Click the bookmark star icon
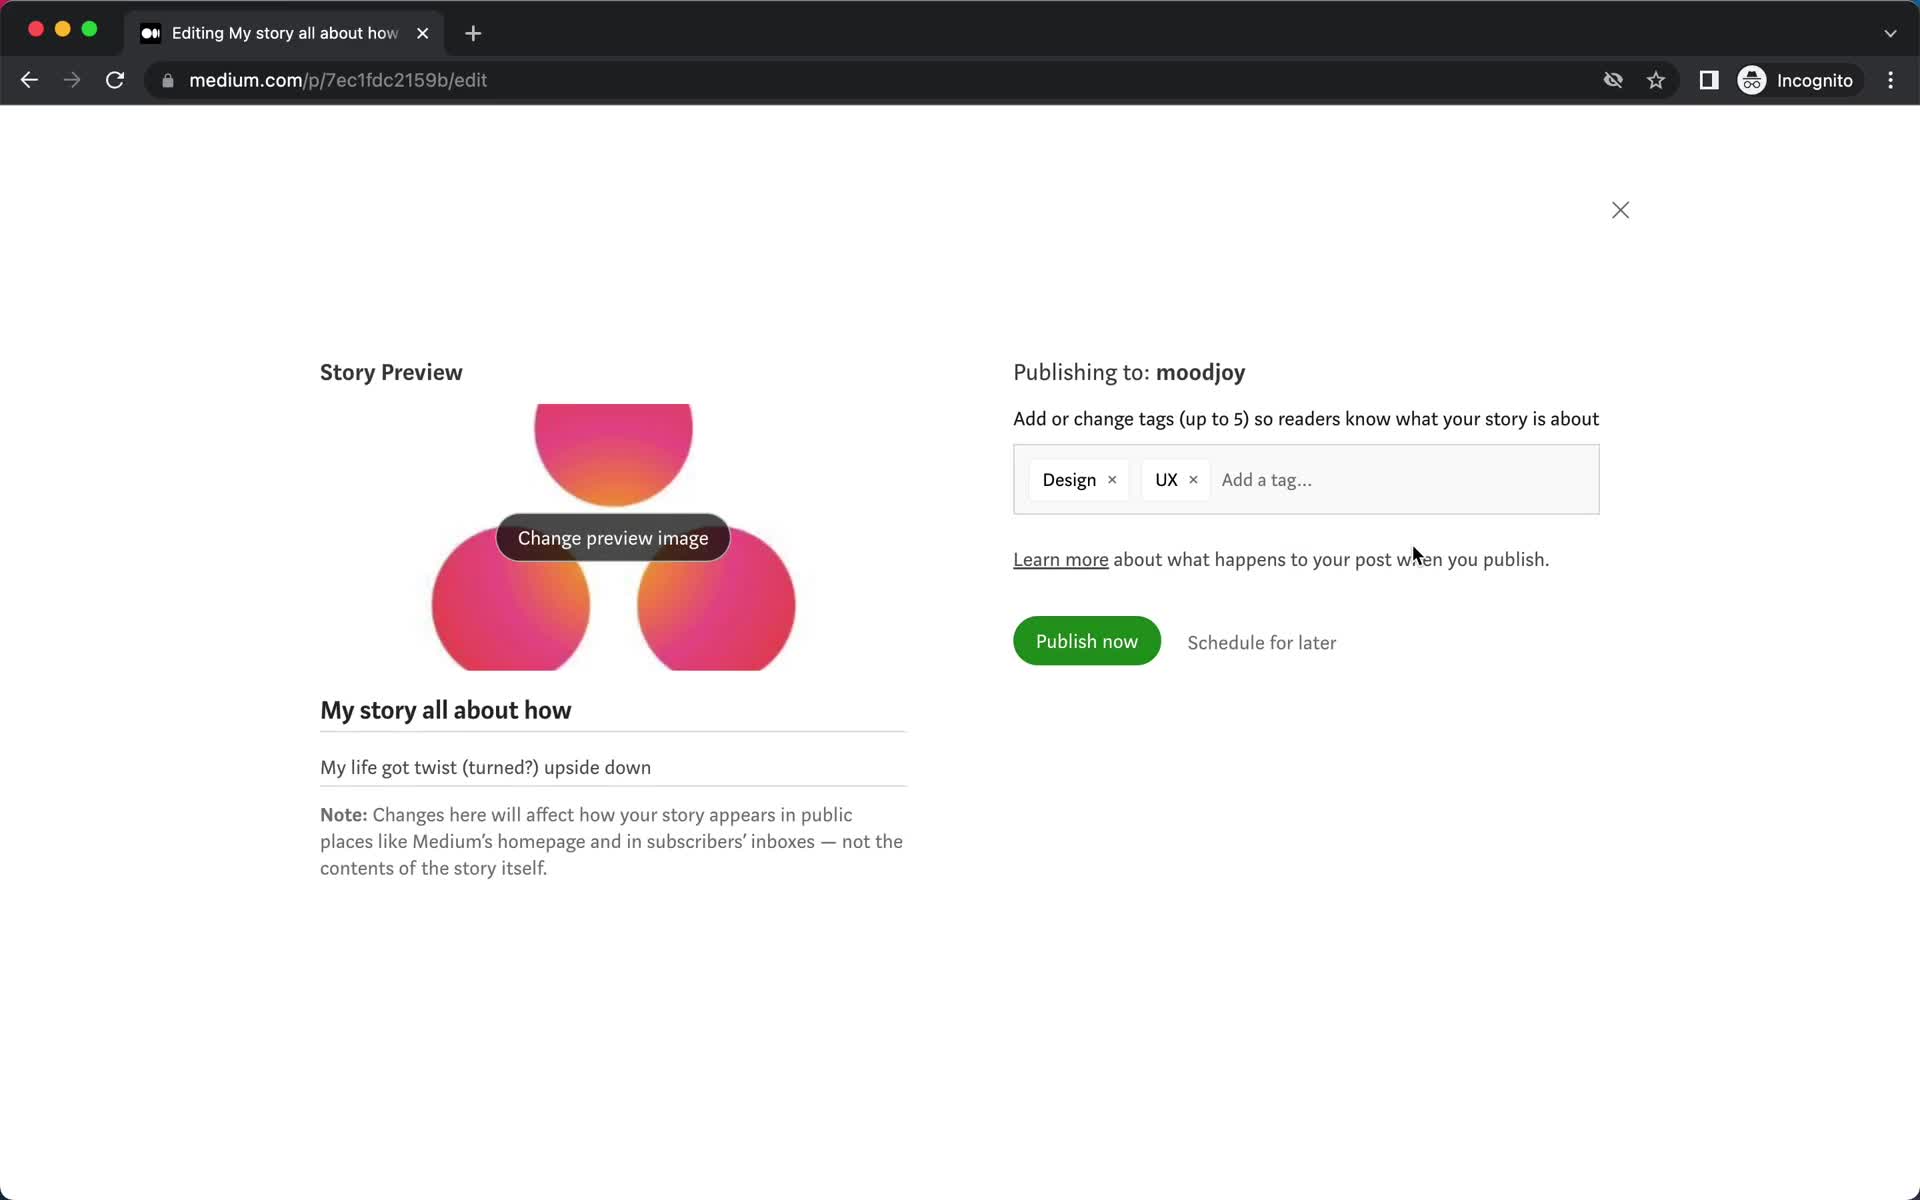1920x1200 pixels. tap(1656, 80)
